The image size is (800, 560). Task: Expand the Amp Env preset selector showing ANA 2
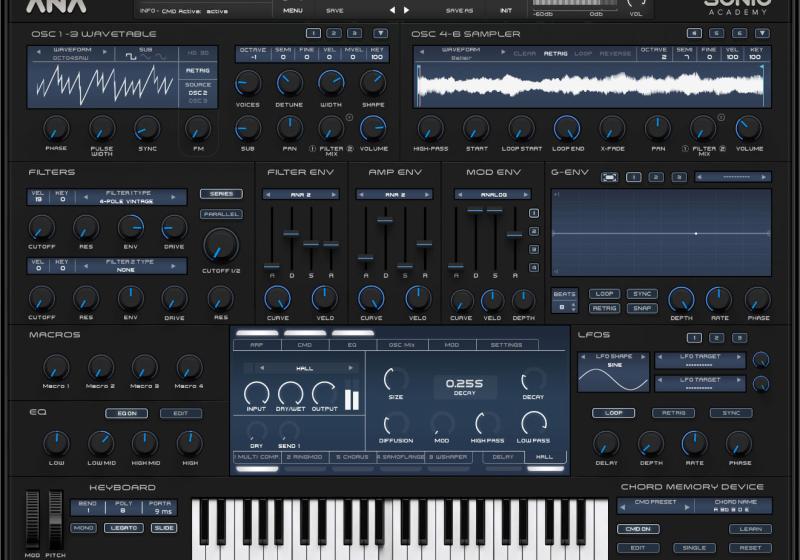(x=396, y=195)
